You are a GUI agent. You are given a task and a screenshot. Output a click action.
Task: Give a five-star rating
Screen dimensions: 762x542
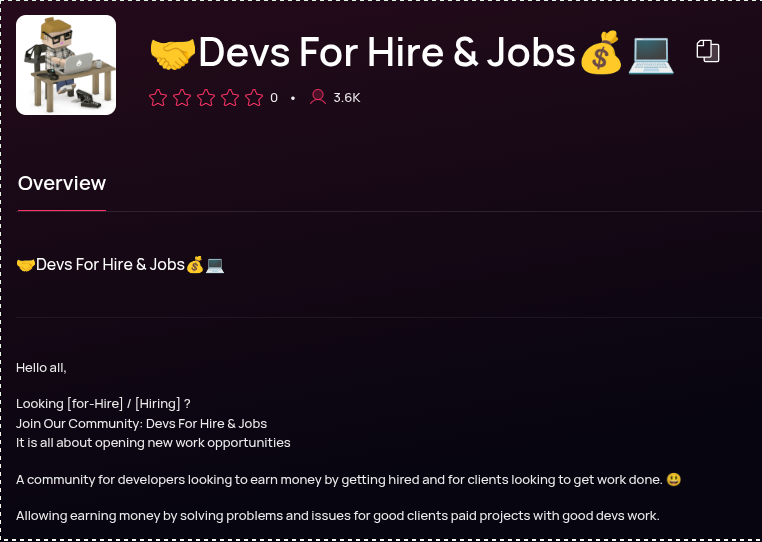(x=254, y=98)
